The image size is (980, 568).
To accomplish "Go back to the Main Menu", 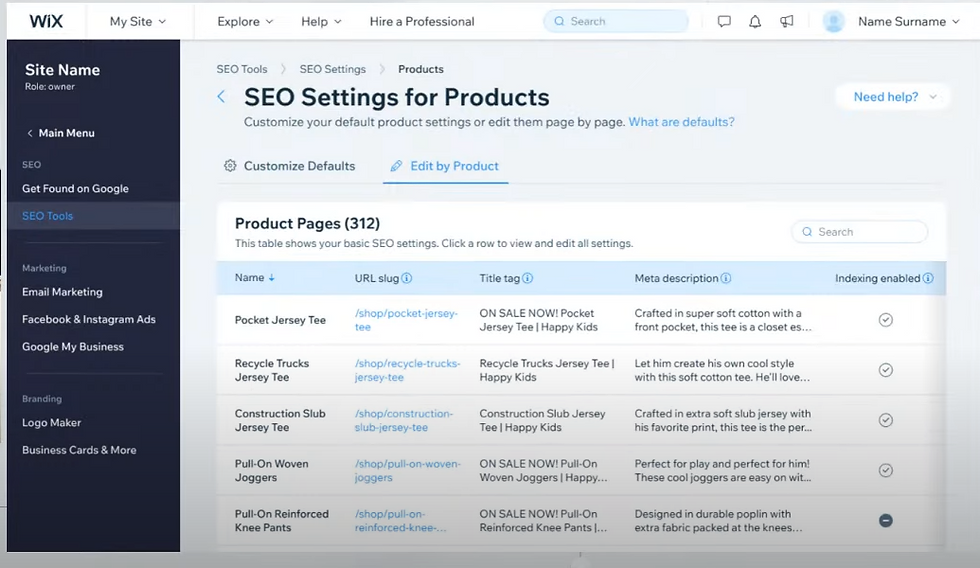I will [x=61, y=133].
